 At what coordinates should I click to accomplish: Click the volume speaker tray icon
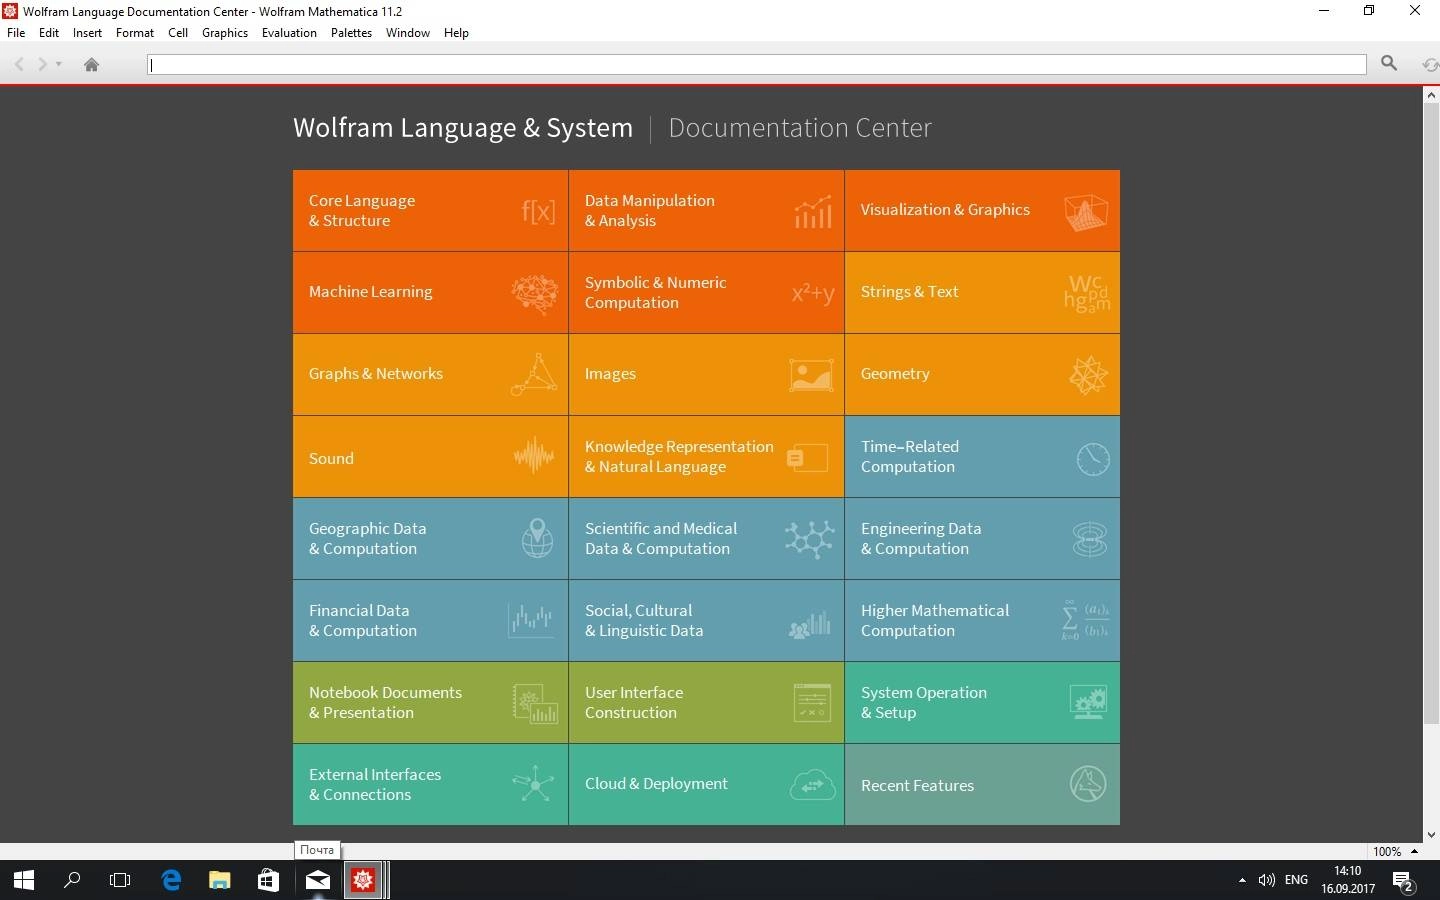pyautogui.click(x=1267, y=880)
